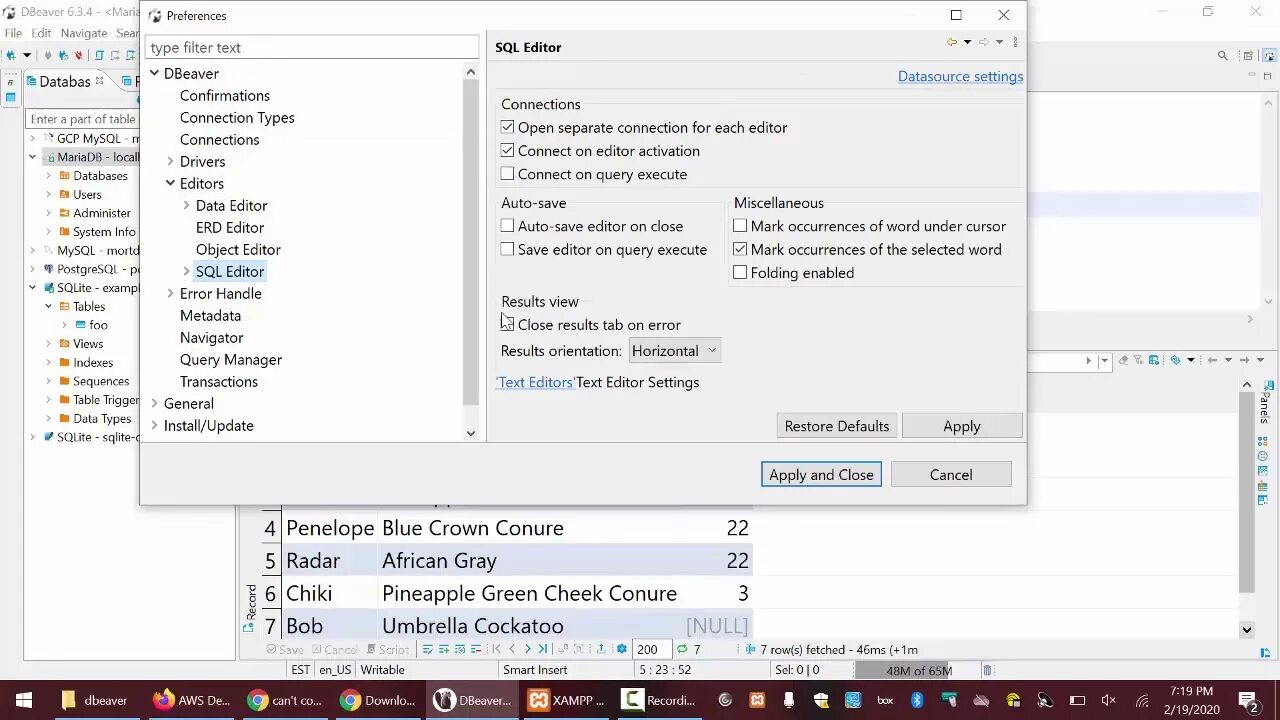Open the Navigate menu

click(84, 33)
